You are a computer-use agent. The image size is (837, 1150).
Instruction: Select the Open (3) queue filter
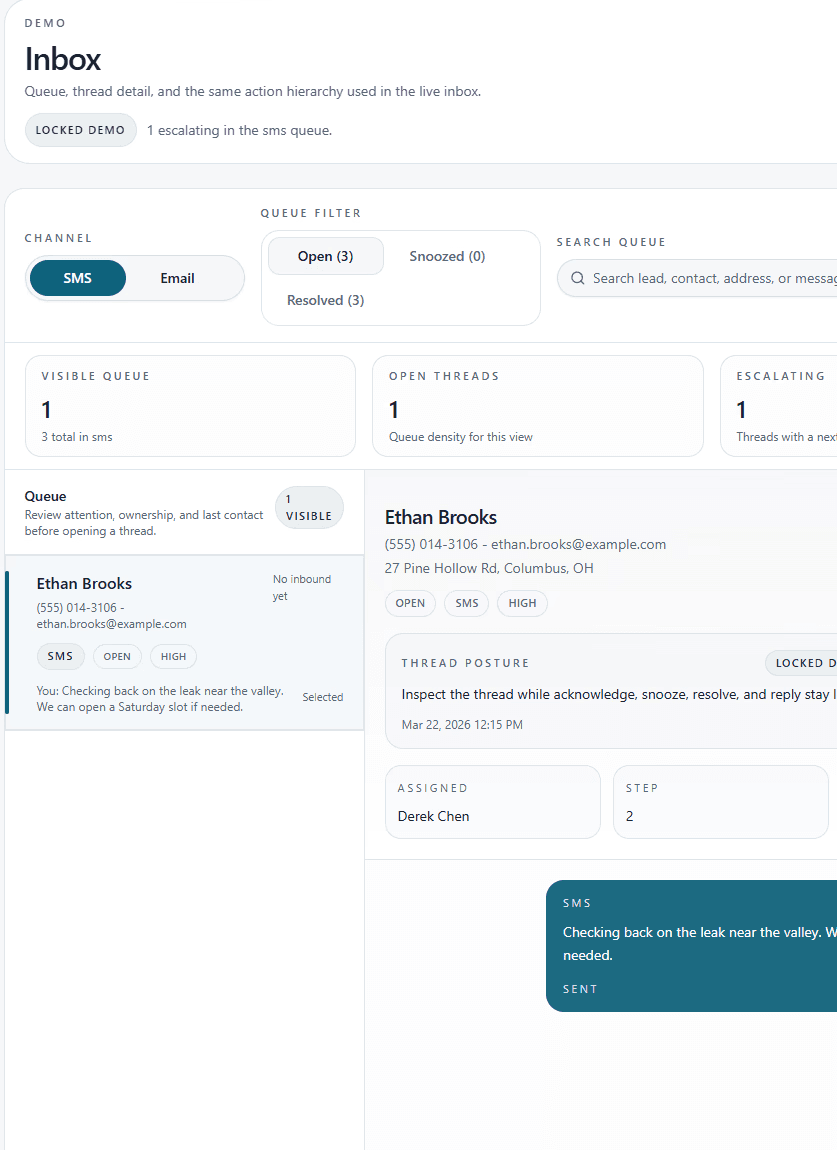[326, 256]
